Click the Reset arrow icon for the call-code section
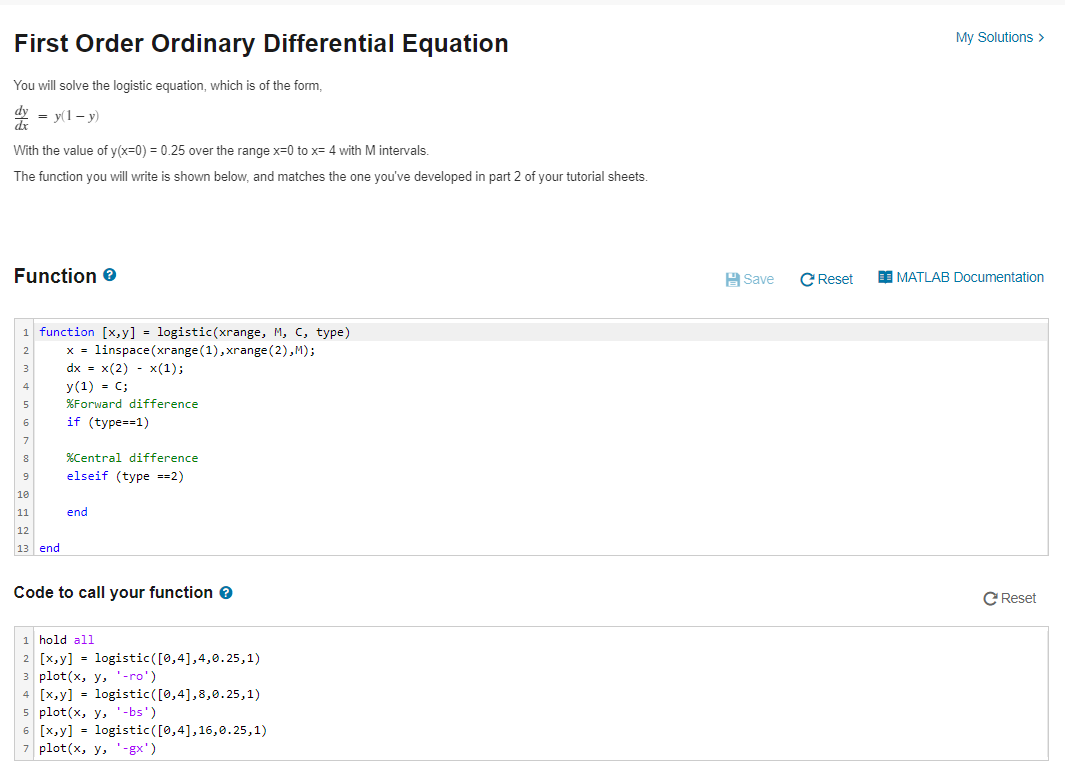The width and height of the screenshot is (1065, 774). click(991, 597)
